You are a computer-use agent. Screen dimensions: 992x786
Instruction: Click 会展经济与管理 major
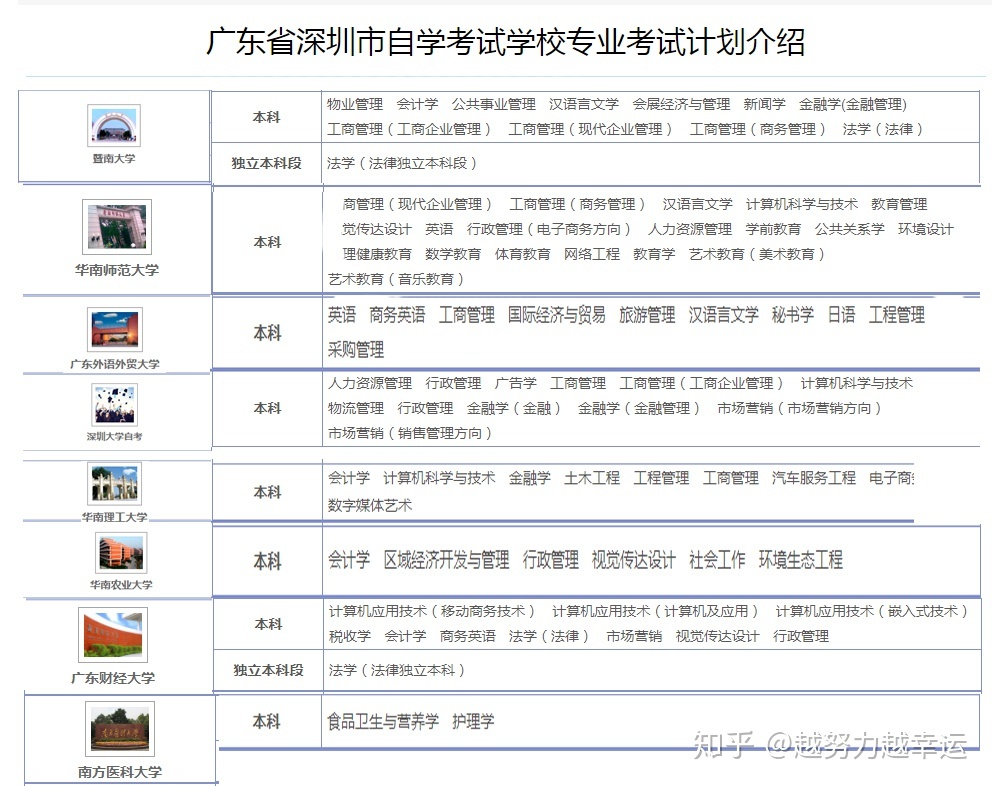tap(681, 104)
